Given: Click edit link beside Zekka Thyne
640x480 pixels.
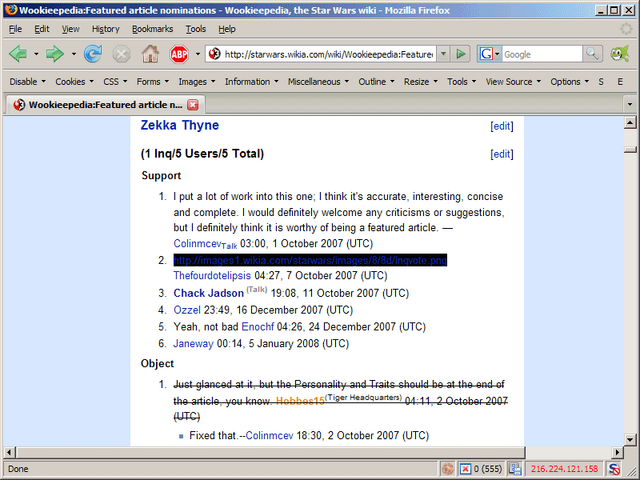Looking at the screenshot, I should point(502,126).
